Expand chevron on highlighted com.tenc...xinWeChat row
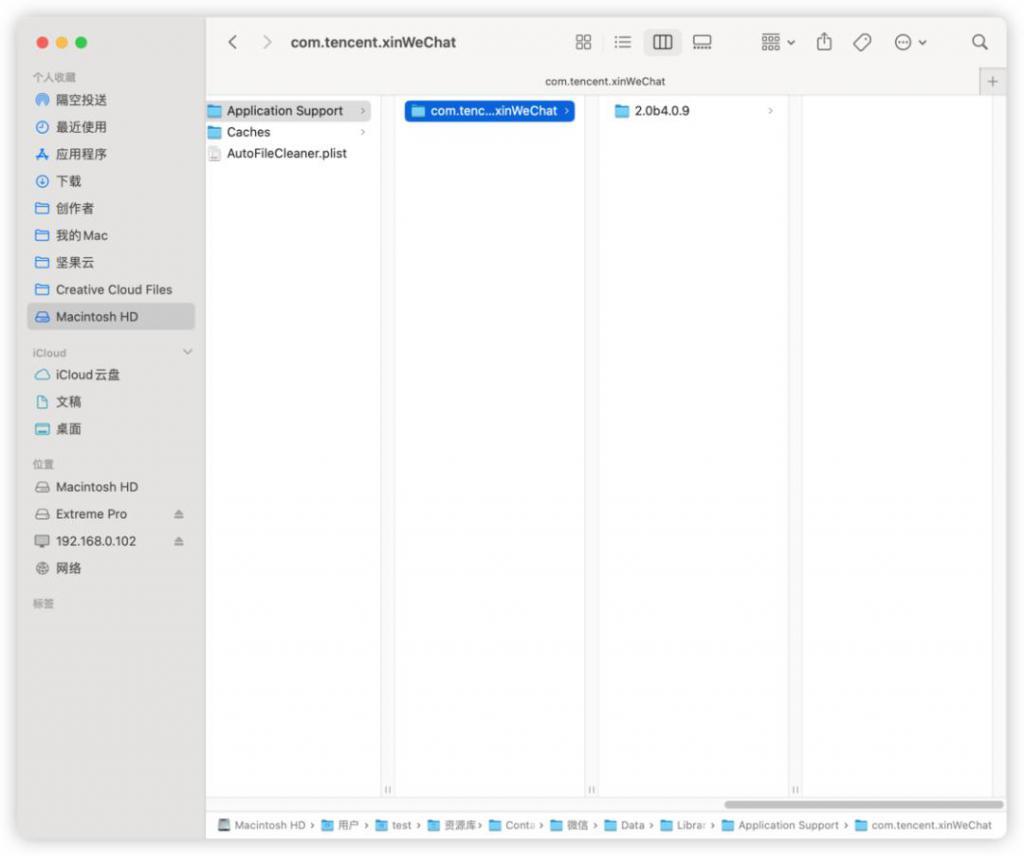The width and height of the screenshot is (1024, 856). pyautogui.click(x=566, y=111)
